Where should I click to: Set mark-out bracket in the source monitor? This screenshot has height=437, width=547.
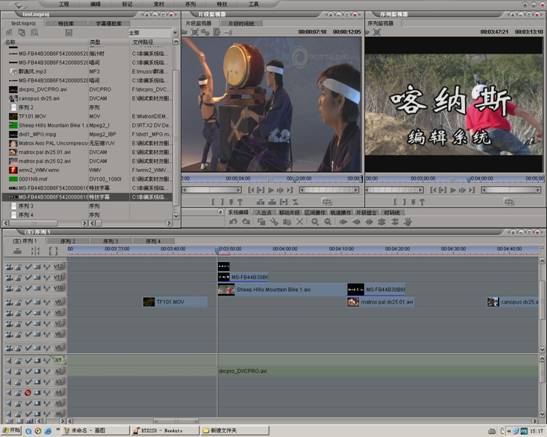click(222, 202)
